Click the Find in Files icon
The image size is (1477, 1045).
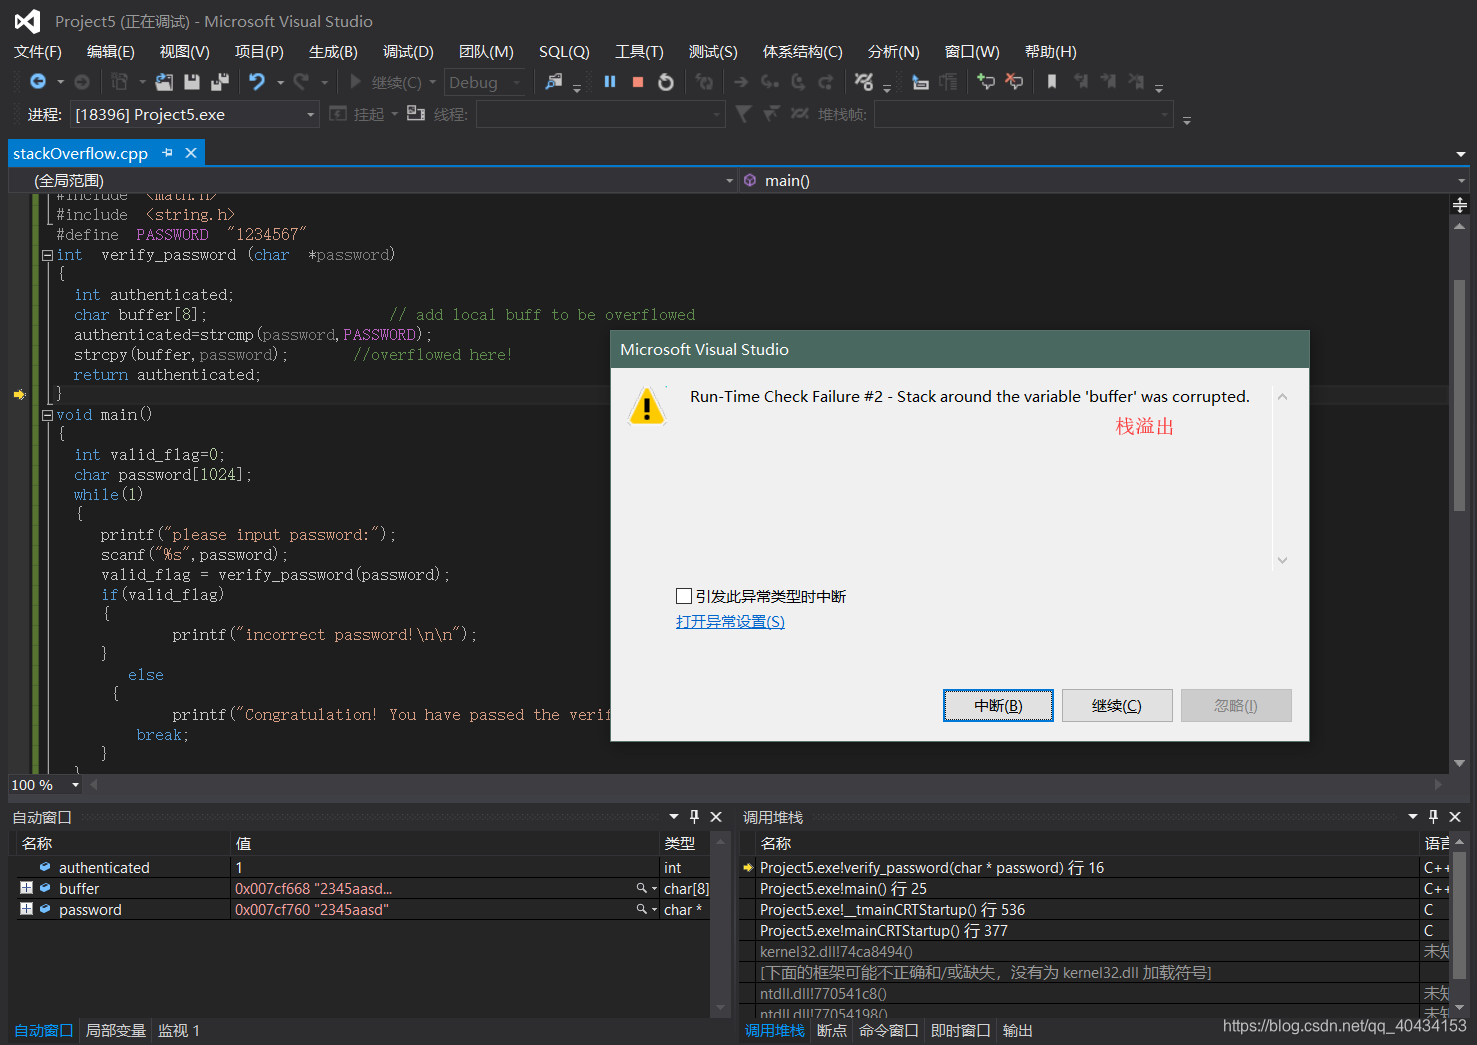click(553, 82)
